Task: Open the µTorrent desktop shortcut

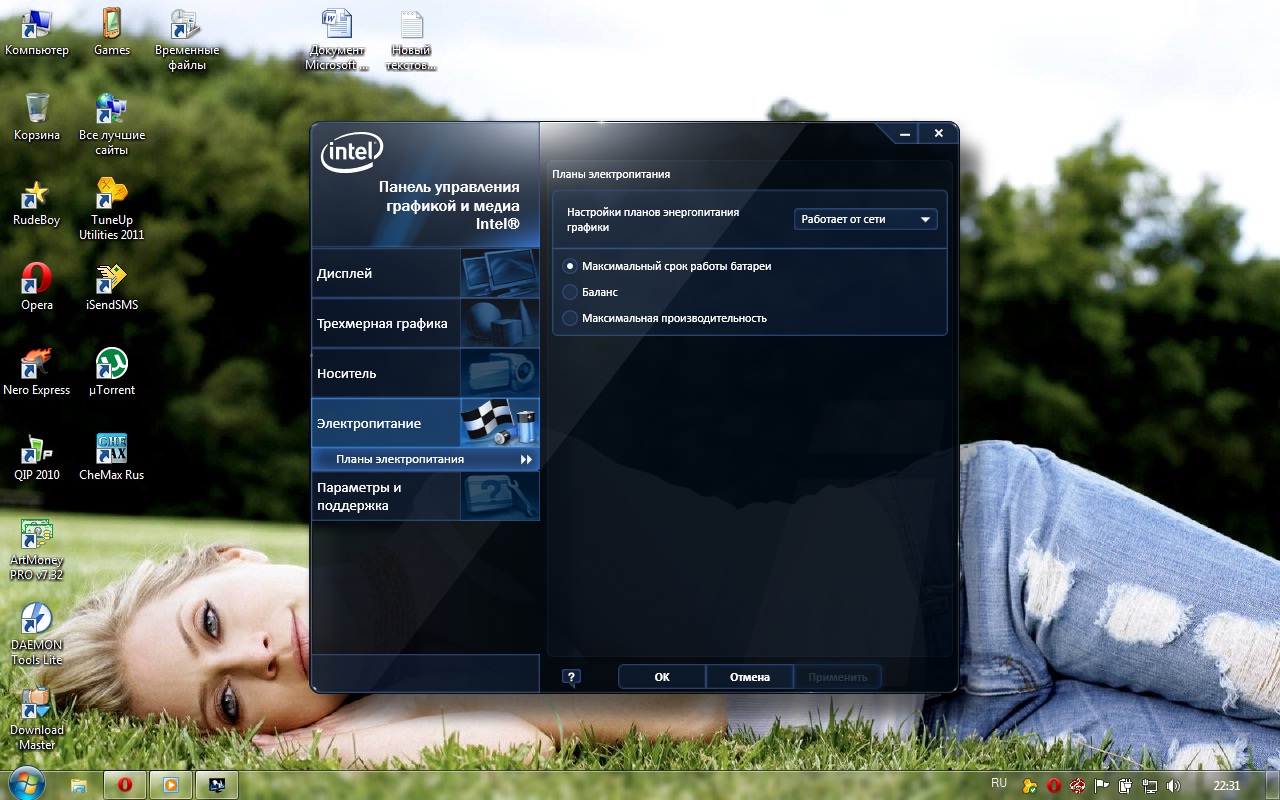Action: tap(111, 364)
